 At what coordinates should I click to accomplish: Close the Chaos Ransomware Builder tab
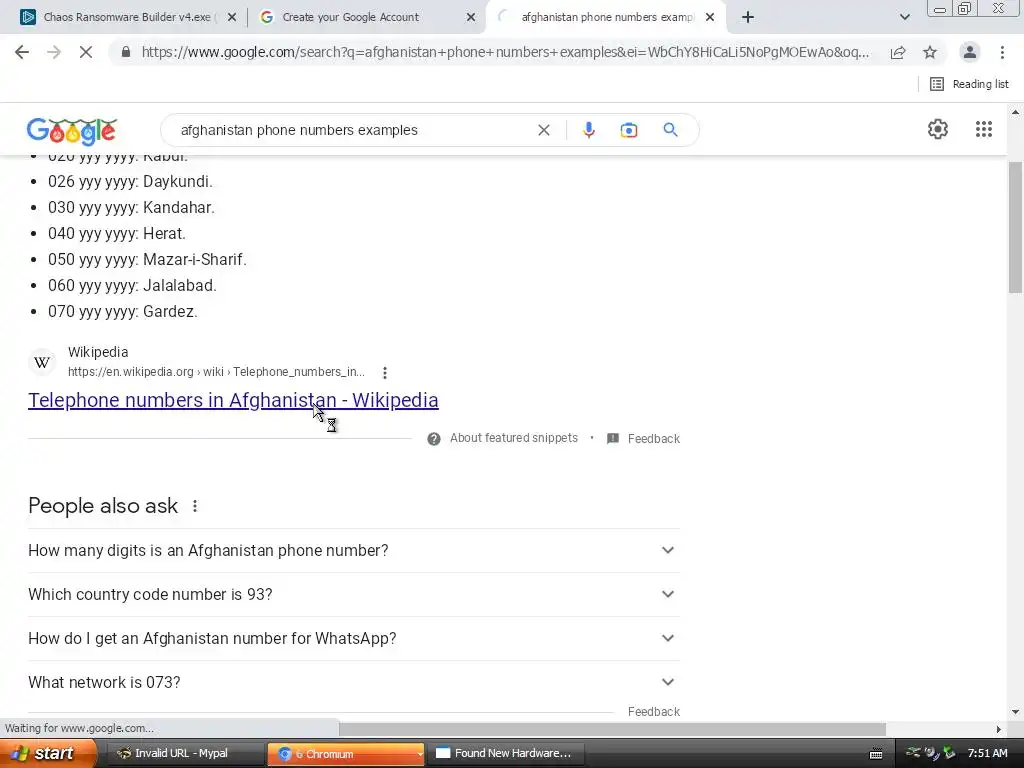click(x=232, y=18)
